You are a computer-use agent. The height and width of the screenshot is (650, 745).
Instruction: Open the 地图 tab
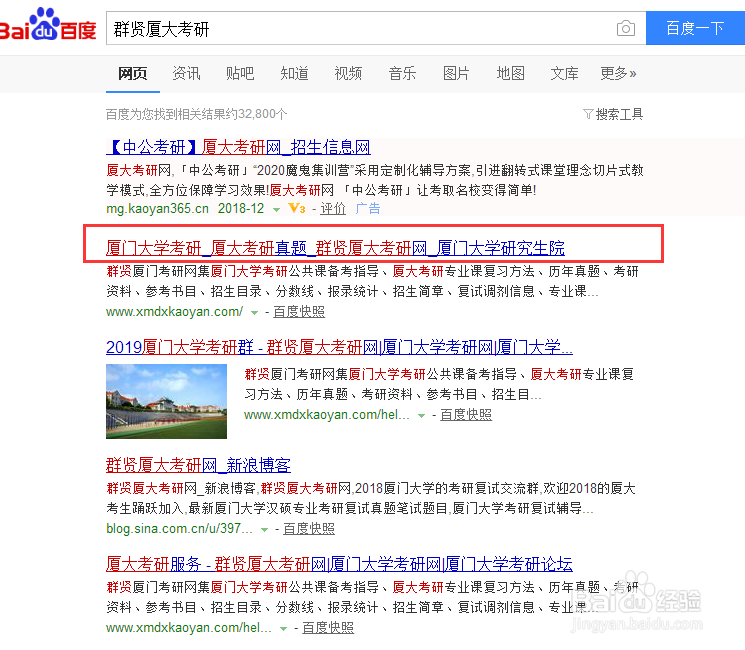[510, 73]
